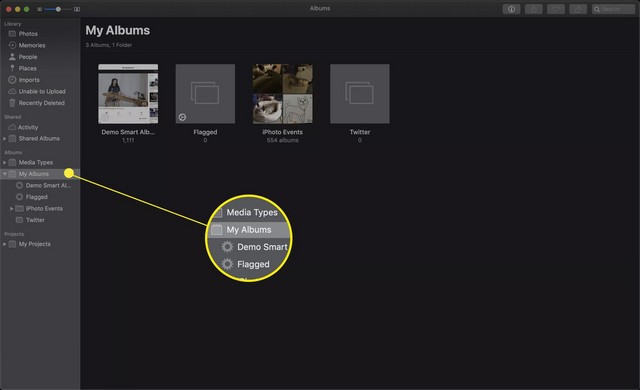The height and width of the screenshot is (390, 640).
Task: Focus the Search field in the toolbar
Action: coord(613,9)
